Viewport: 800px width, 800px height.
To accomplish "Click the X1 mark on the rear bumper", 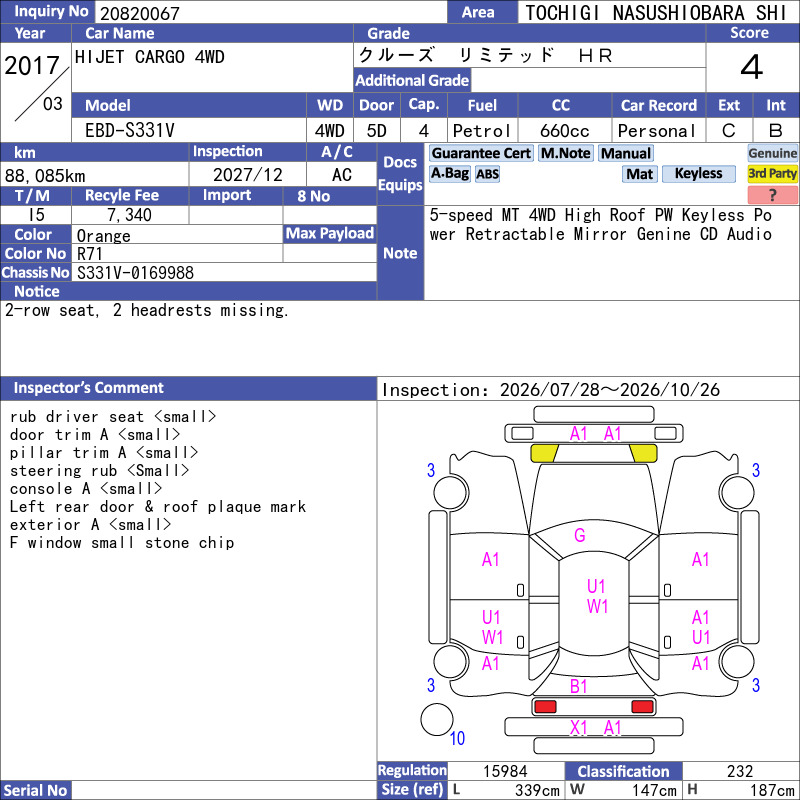I will pos(578,728).
